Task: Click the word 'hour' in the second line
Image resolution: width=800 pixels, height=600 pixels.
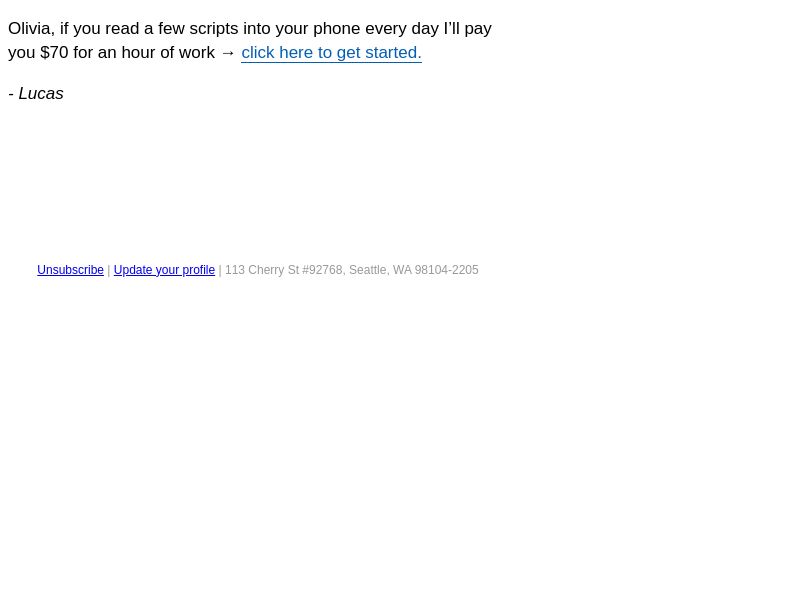Action: 138,53
